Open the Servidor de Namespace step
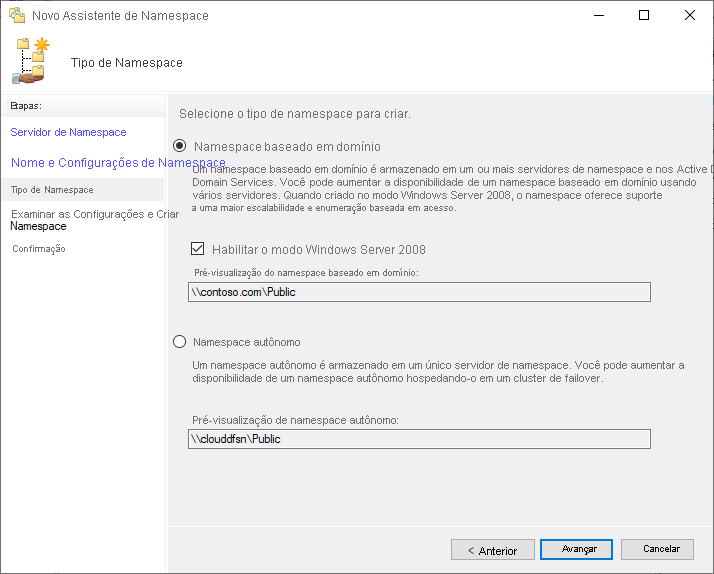This screenshot has height=574, width=714. (x=68, y=132)
